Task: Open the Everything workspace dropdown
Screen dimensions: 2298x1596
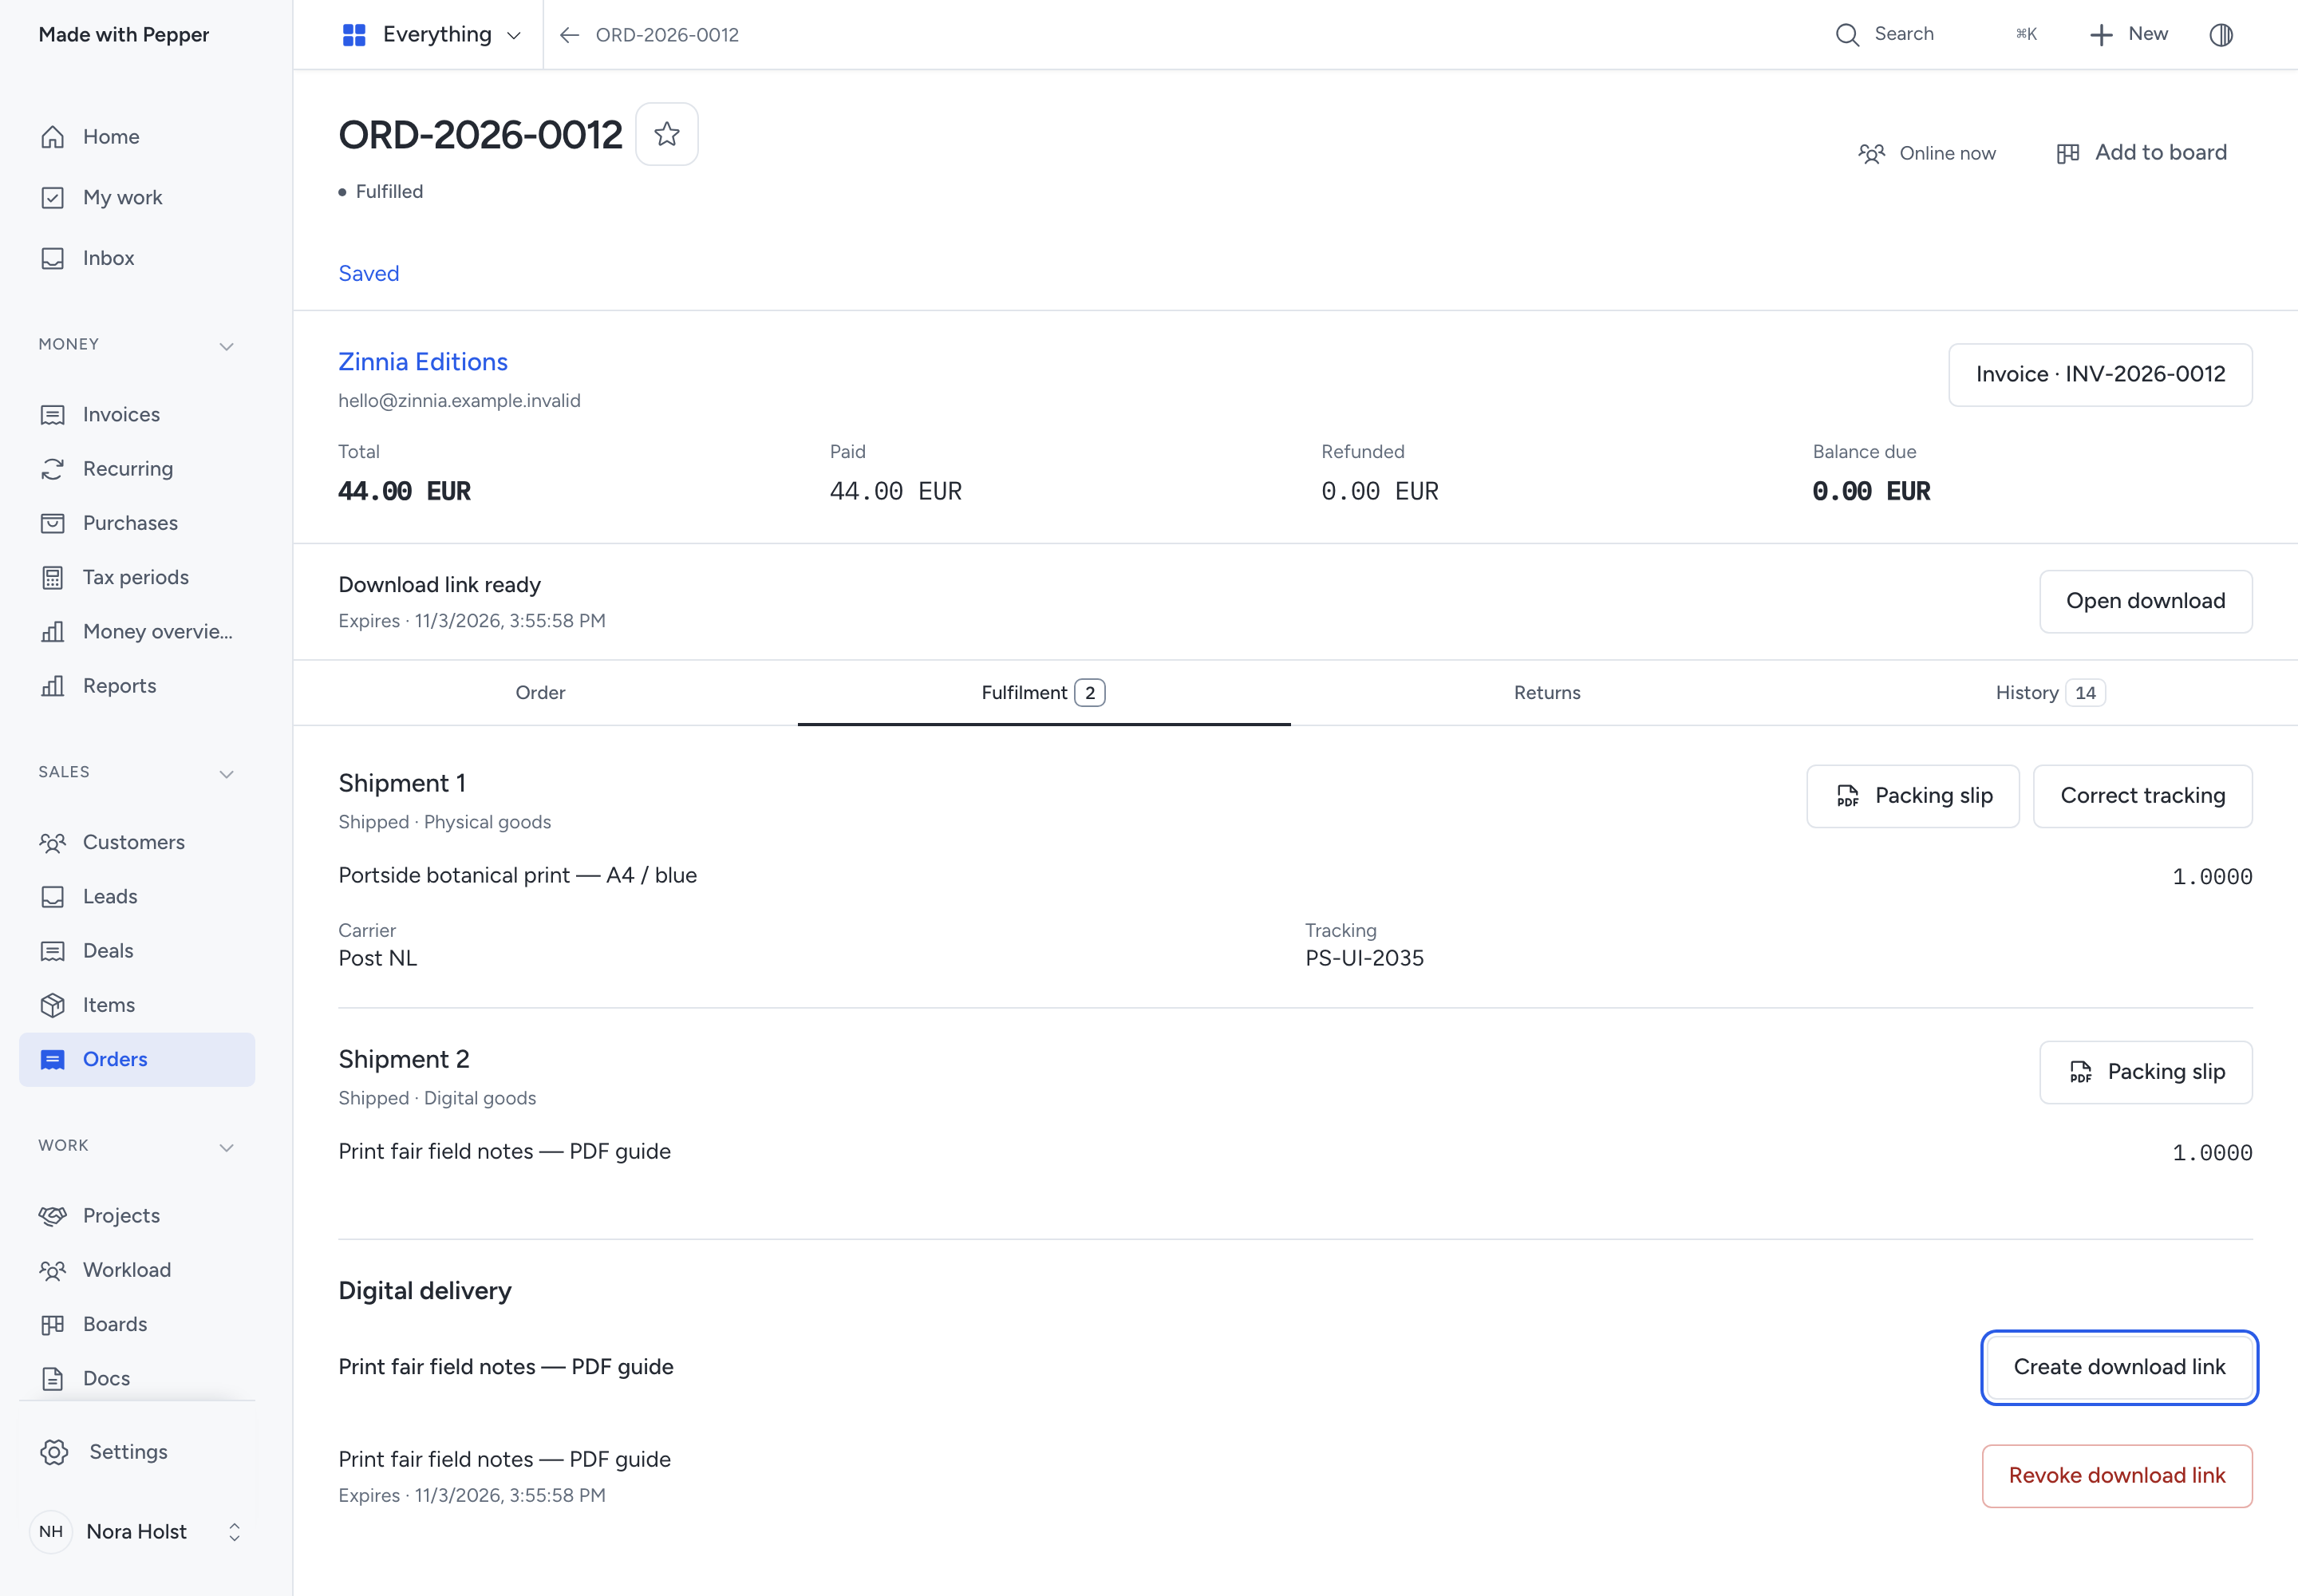Action: (431, 35)
